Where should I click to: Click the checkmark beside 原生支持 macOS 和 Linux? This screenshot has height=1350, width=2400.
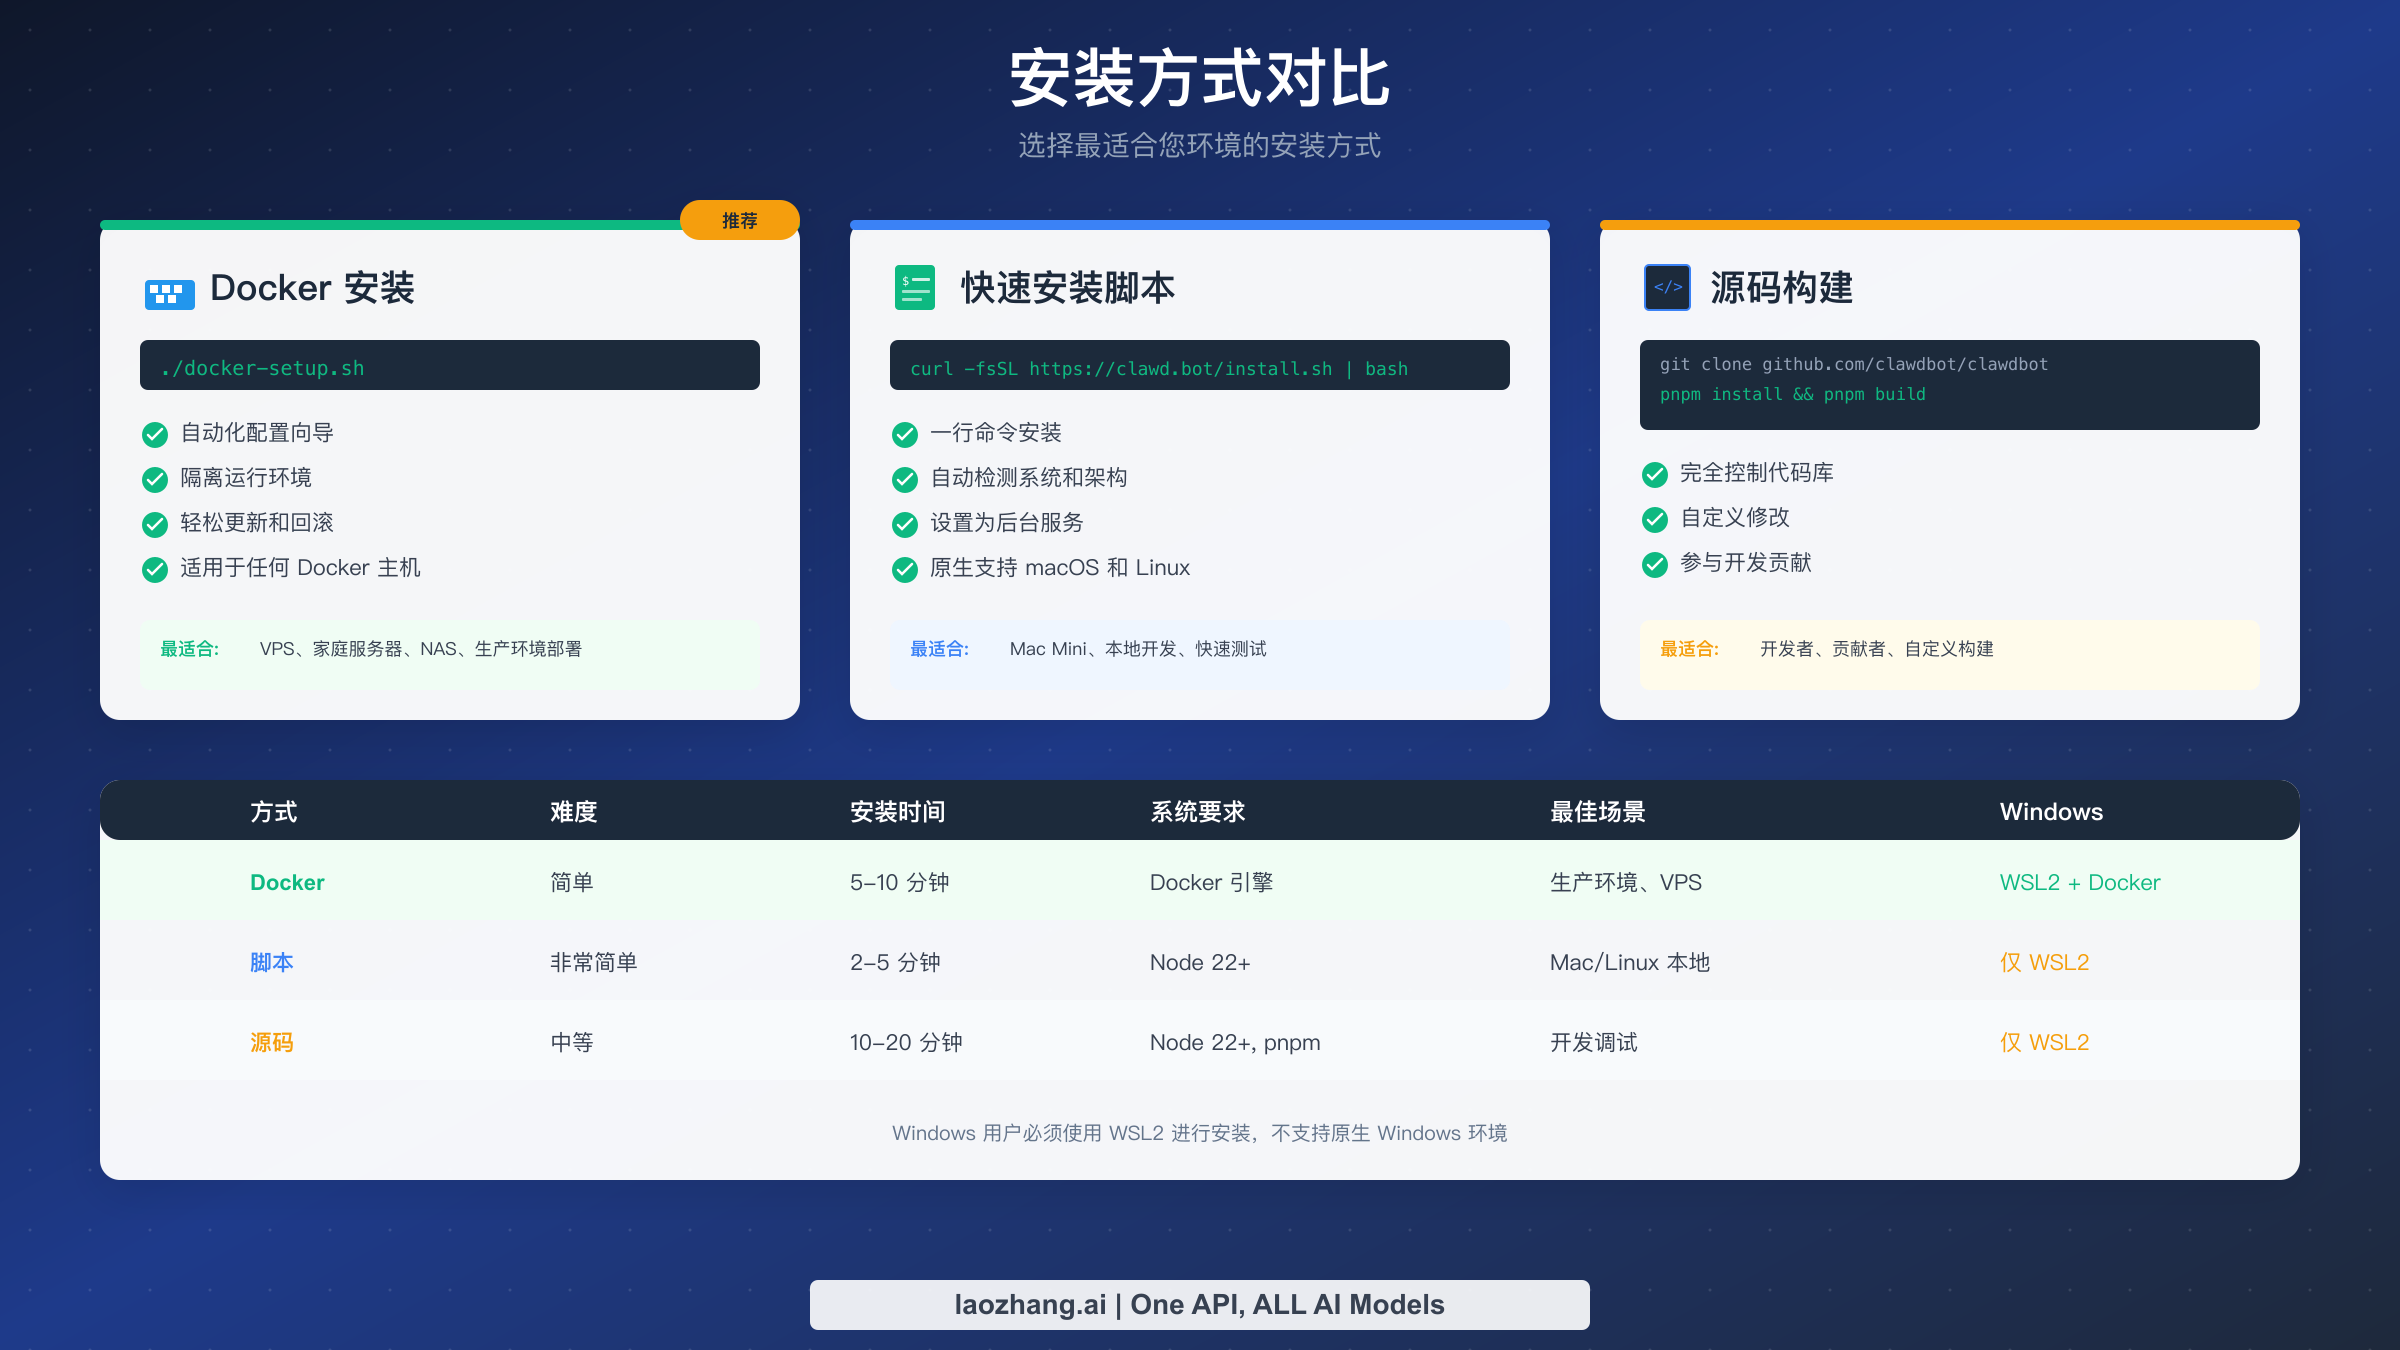904,569
